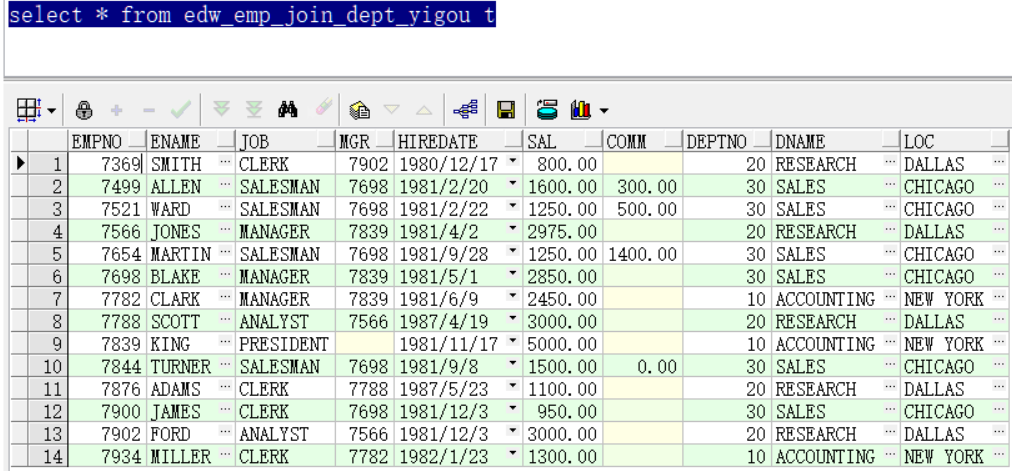The image size is (1012, 471).
Task: Click the floppy disk save icon
Action: [x=506, y=110]
